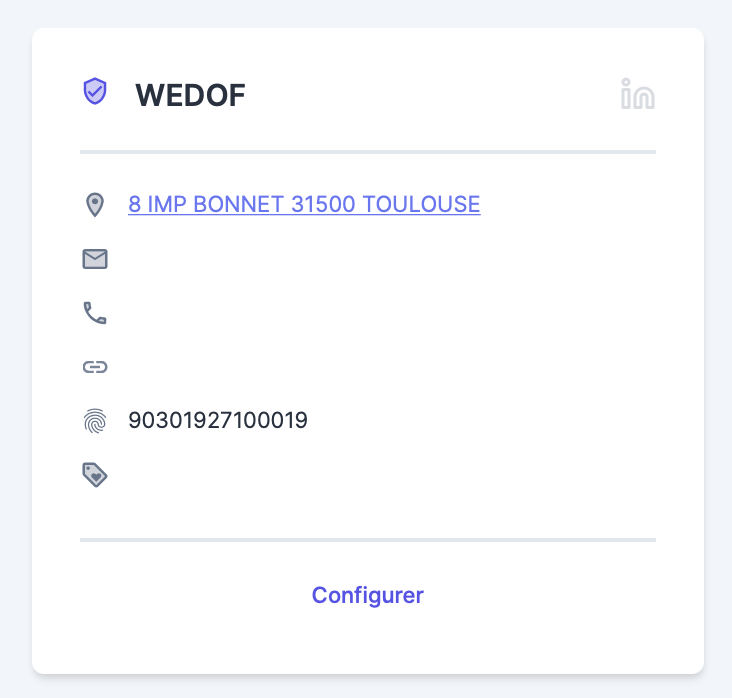This screenshot has width=732, height=698.
Task: Click the empty area right of tag icon
Action: pyautogui.click(x=300, y=474)
